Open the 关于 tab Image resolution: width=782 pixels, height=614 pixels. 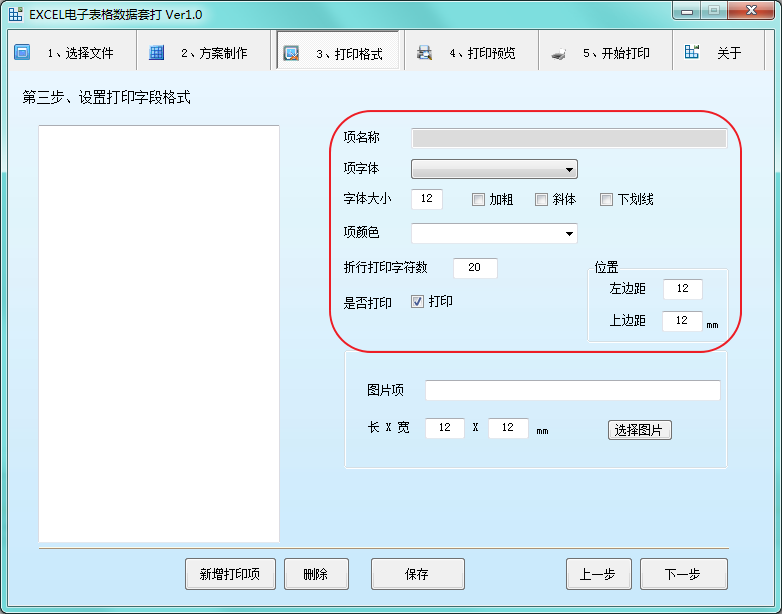pyautogui.click(x=719, y=50)
